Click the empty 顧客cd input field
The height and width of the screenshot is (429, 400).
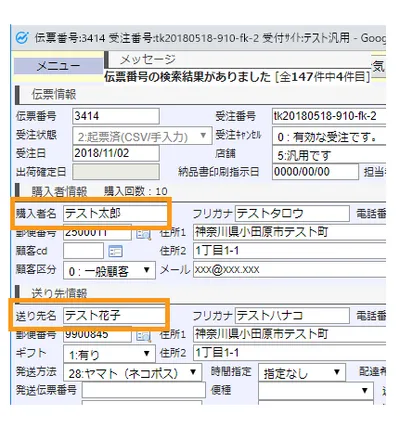click(x=83, y=251)
